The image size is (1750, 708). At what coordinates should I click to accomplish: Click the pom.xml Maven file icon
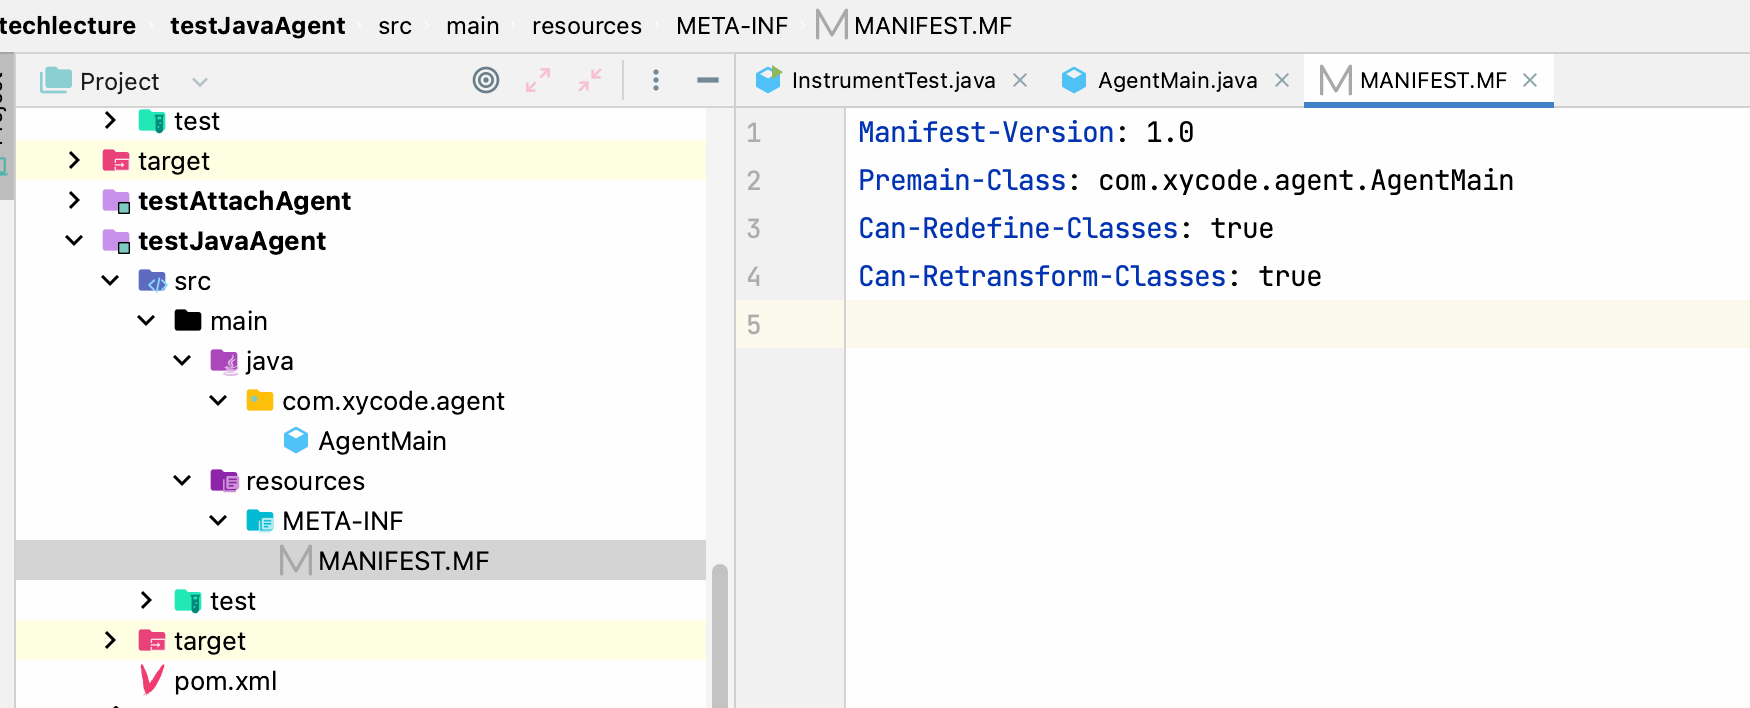(x=152, y=680)
